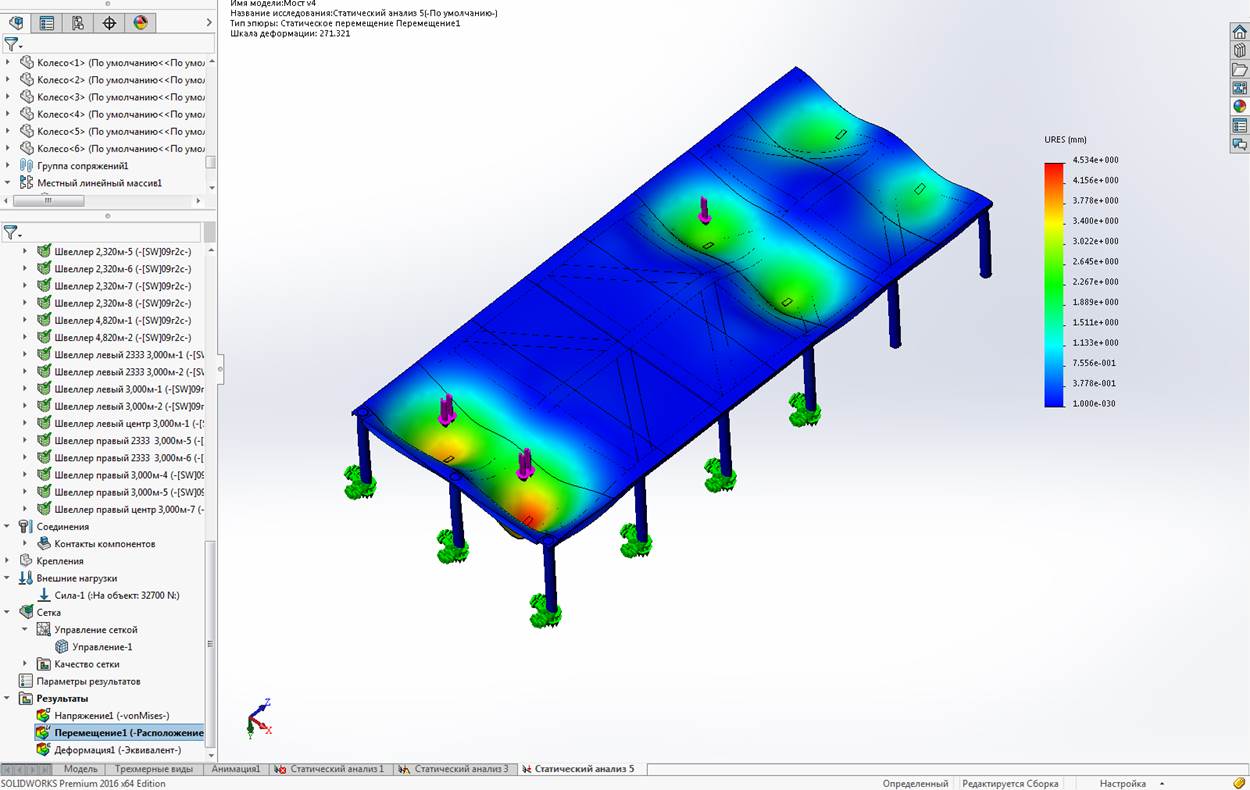
Task: Open the simulation tree filter funnel
Action: coord(11,232)
